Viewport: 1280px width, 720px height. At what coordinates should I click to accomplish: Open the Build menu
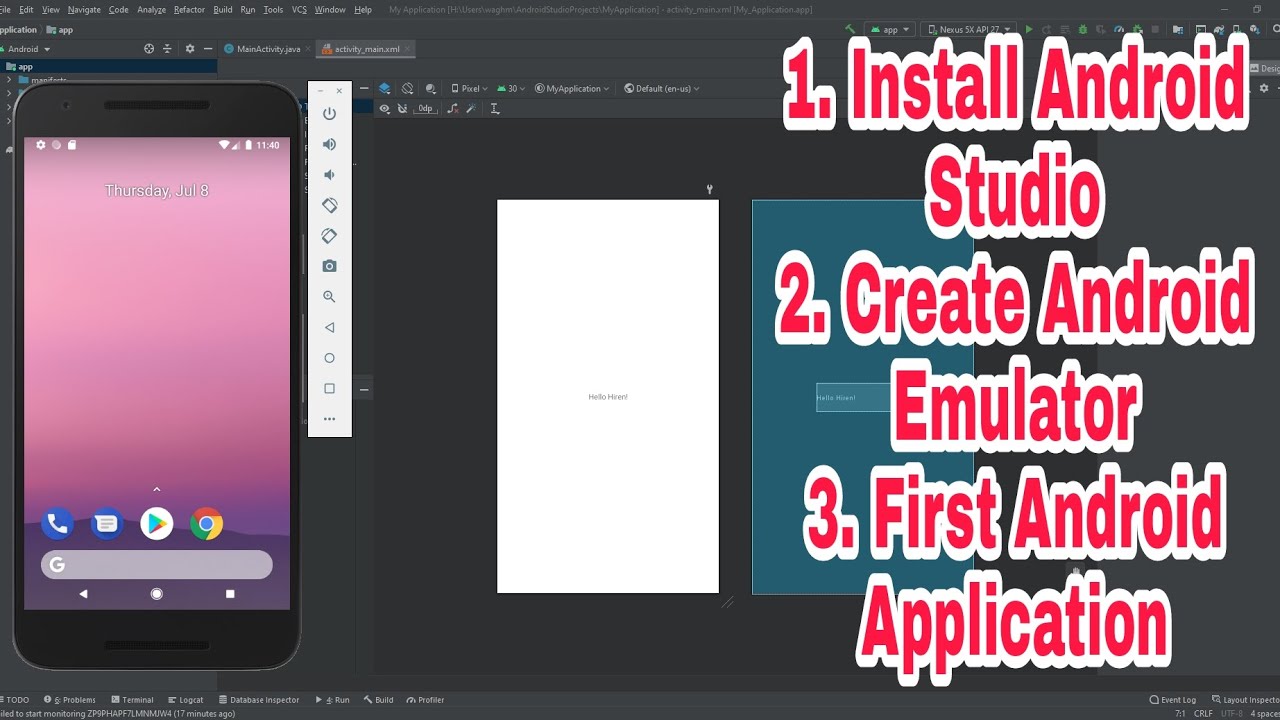click(223, 9)
